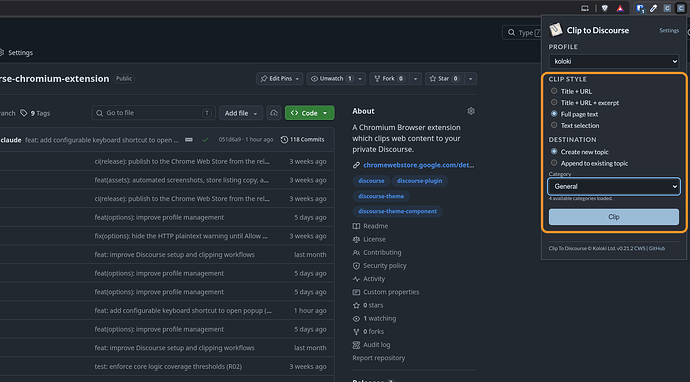Select the Title + URL clip style

pyautogui.click(x=554, y=91)
